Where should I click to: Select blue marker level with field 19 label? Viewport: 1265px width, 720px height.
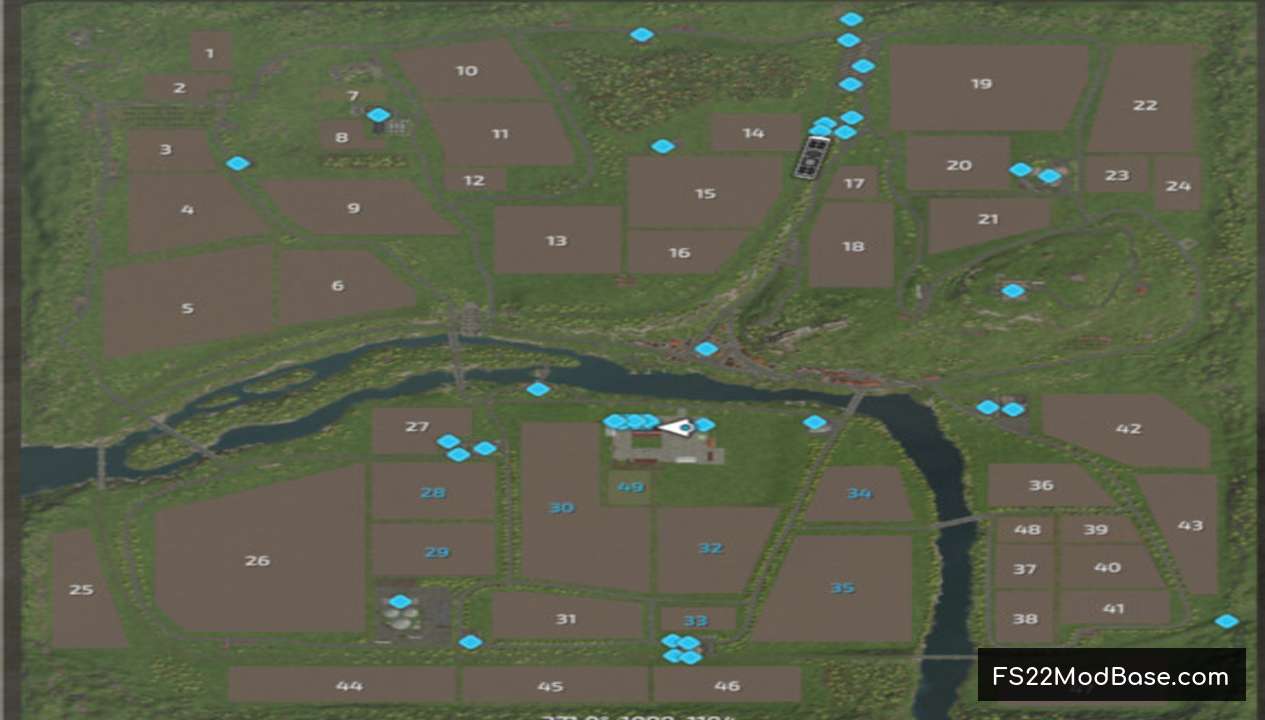pos(850,84)
